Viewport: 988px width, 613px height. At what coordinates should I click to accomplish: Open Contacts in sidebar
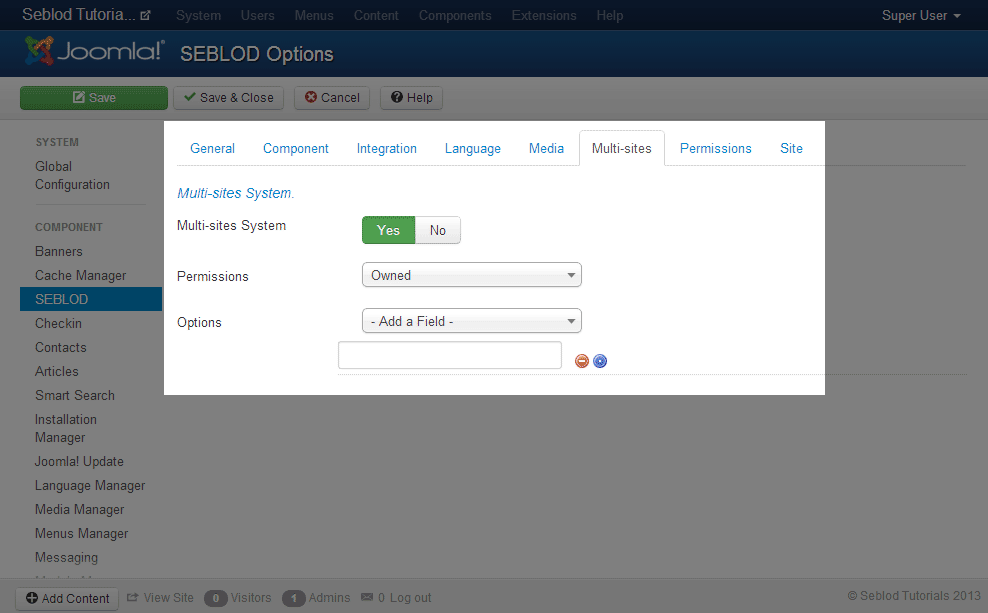[x=60, y=347]
